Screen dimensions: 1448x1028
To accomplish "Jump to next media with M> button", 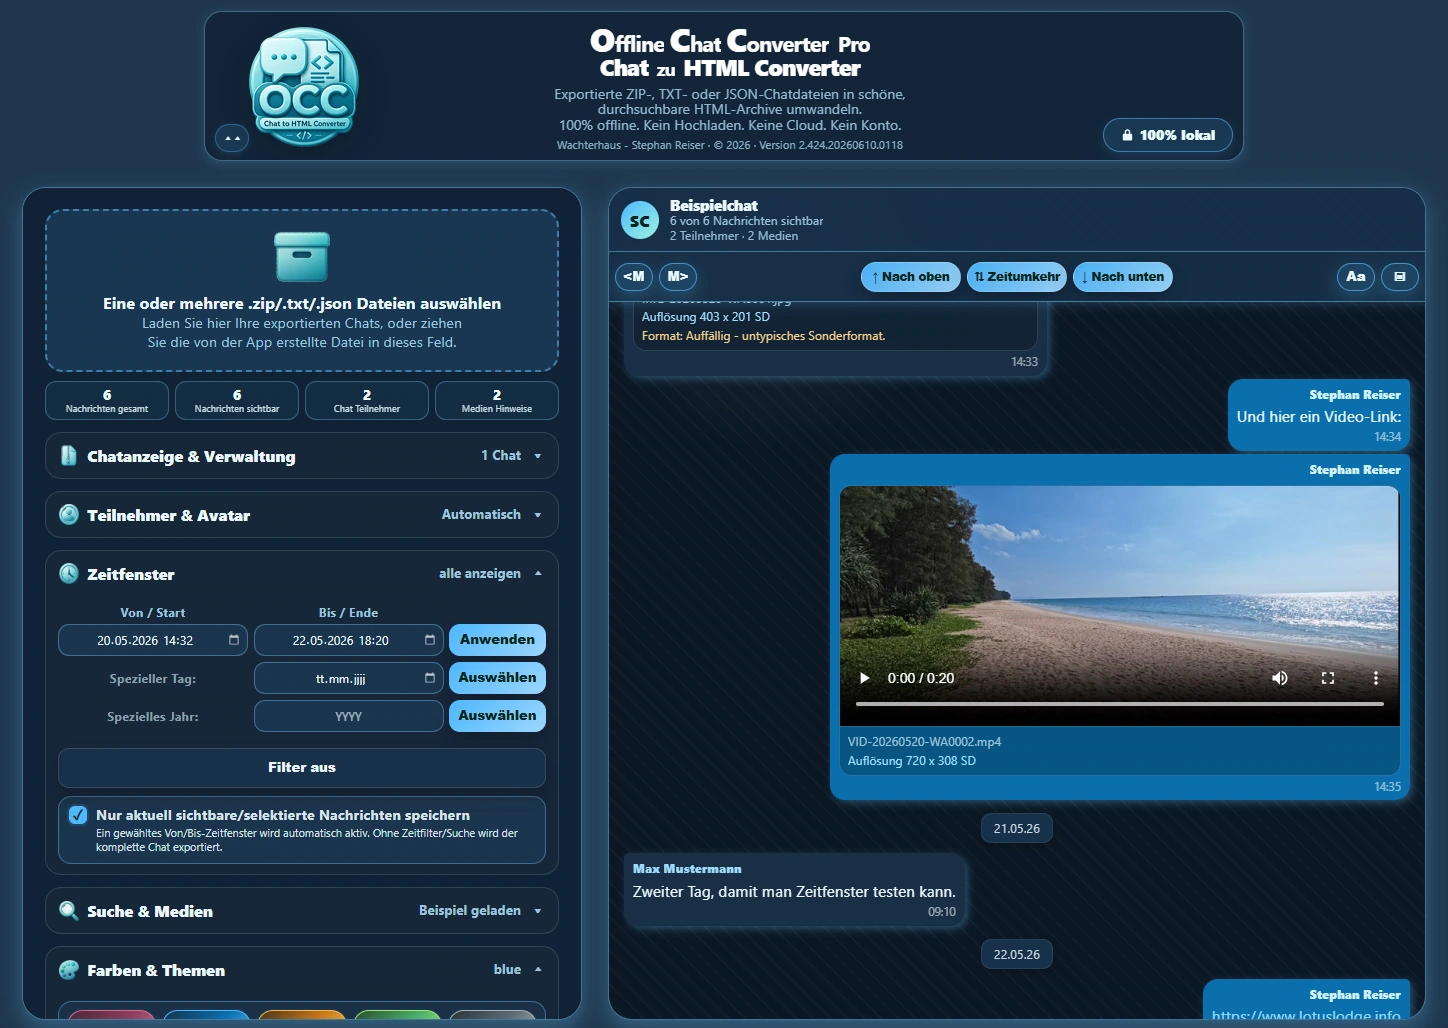I will coord(678,277).
